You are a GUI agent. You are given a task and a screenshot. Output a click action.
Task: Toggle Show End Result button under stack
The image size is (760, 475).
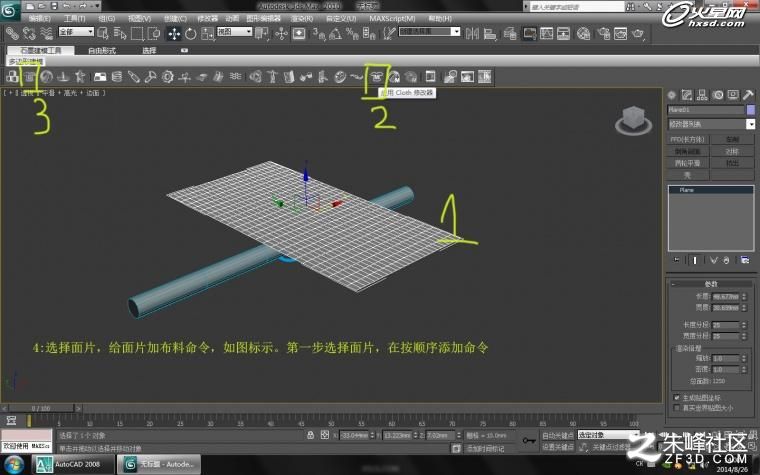pyautogui.click(x=695, y=260)
